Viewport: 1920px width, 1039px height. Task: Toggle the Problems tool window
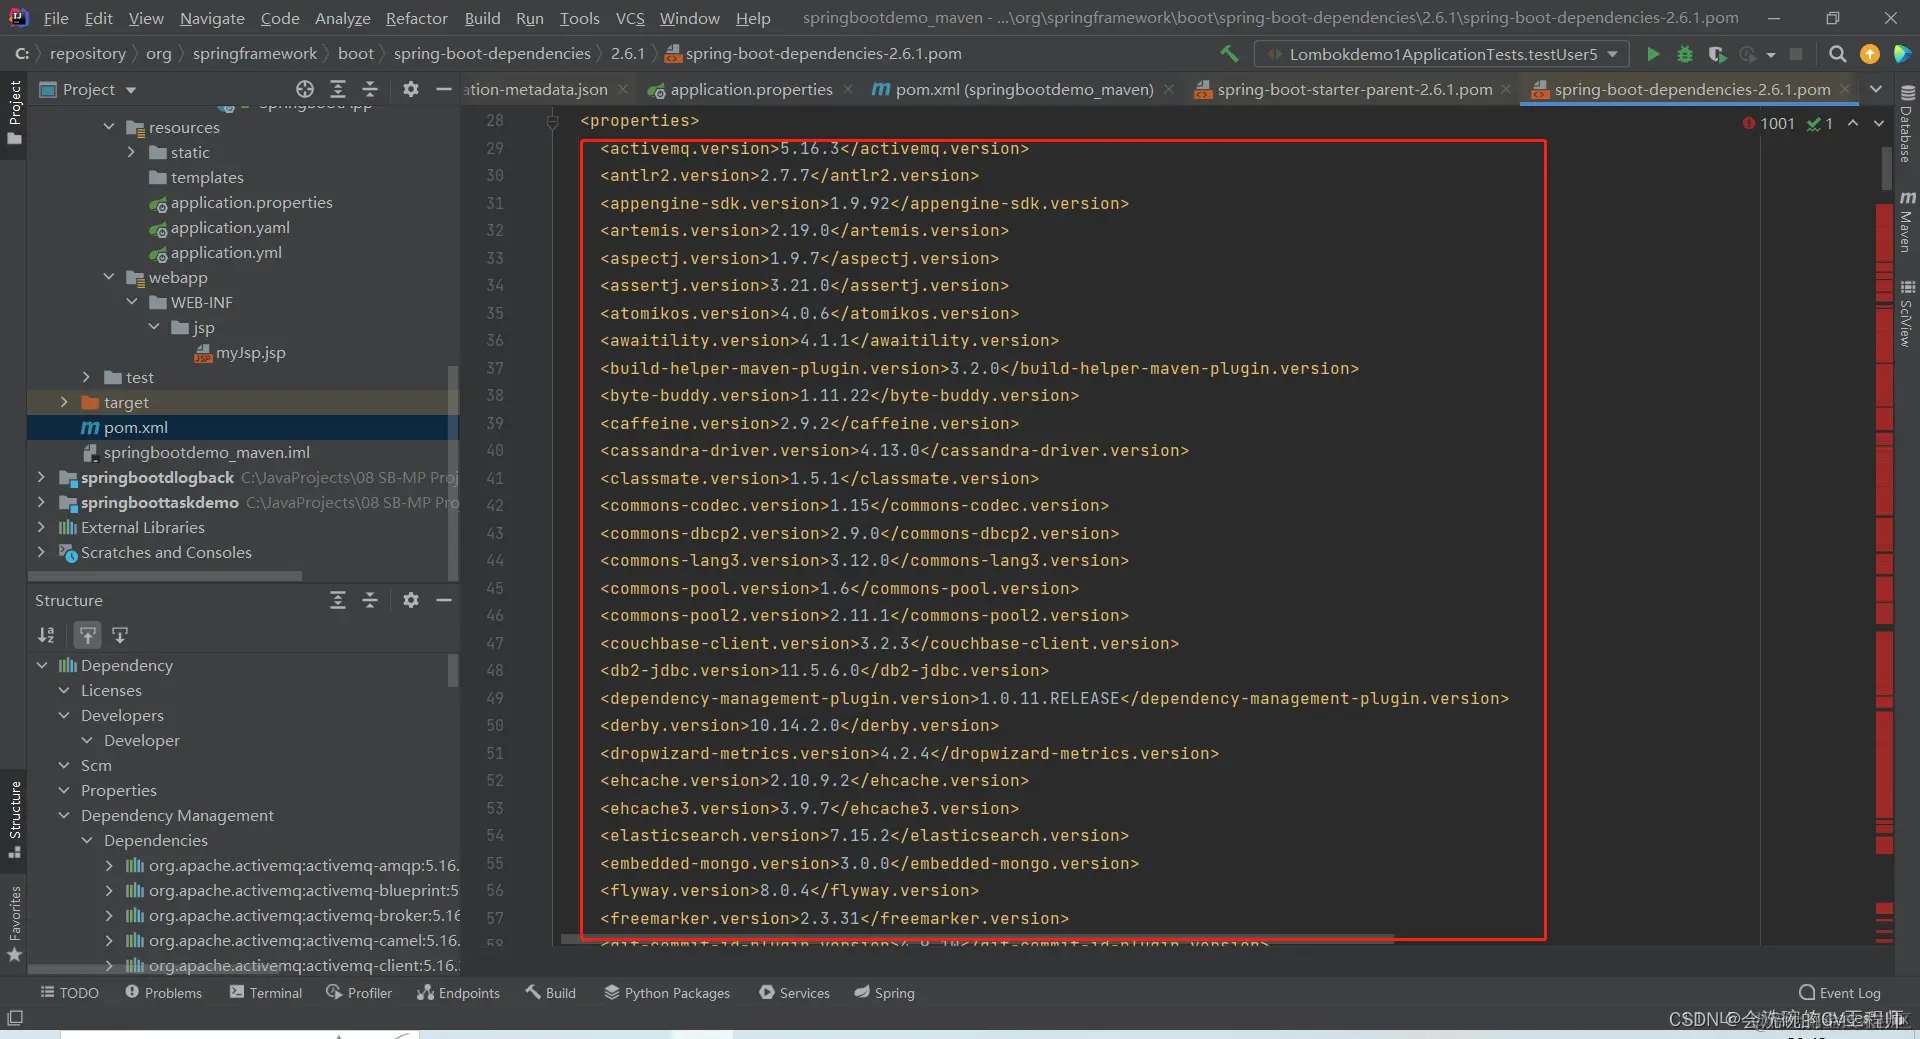[x=163, y=992]
